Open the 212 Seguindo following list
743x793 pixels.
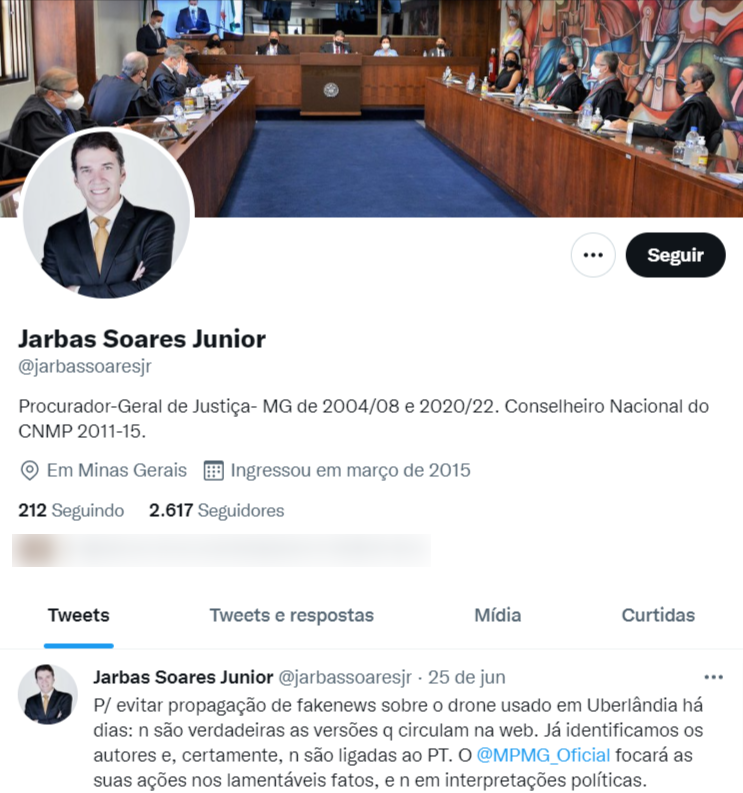71,510
